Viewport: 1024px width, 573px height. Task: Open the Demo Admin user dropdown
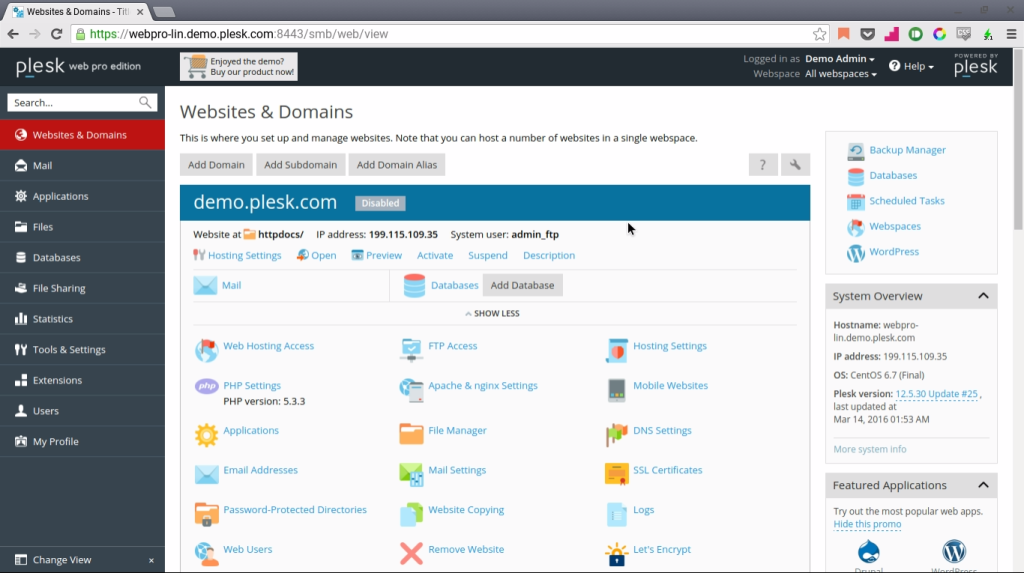point(840,59)
